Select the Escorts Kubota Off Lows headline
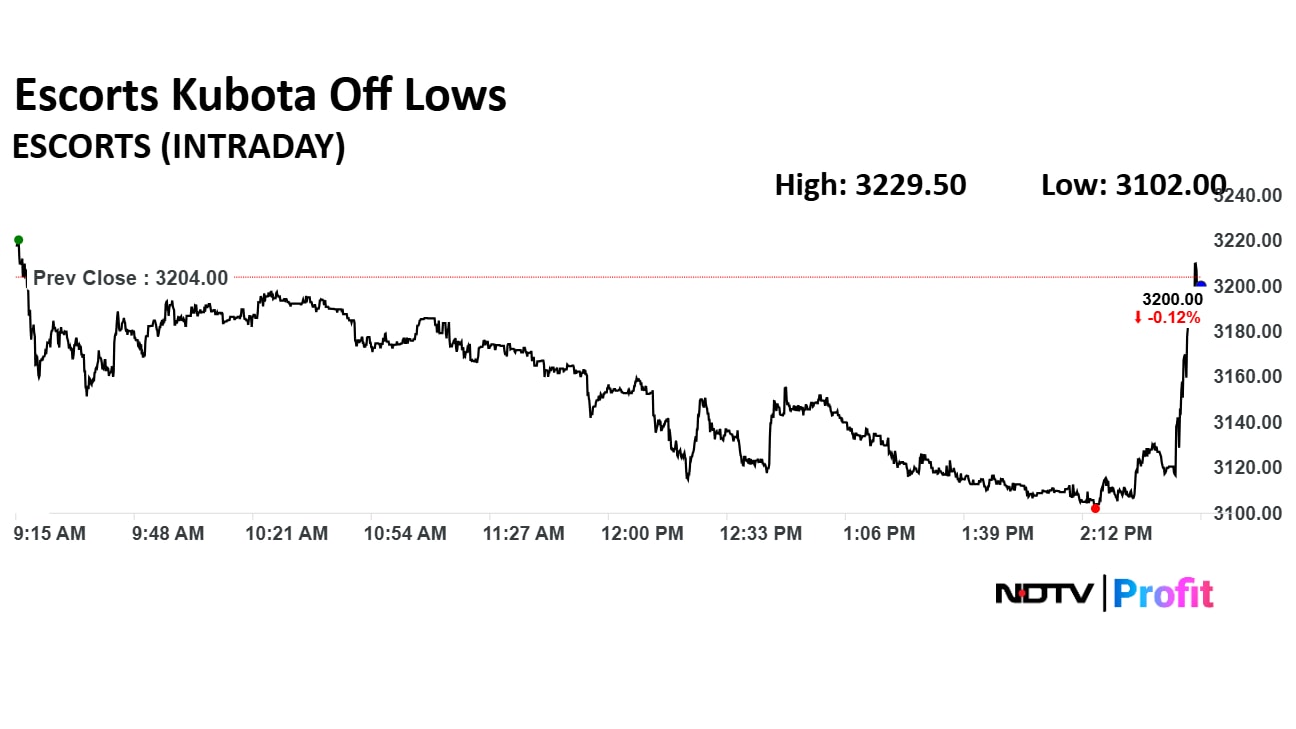The height and width of the screenshot is (729, 1296). tap(260, 96)
